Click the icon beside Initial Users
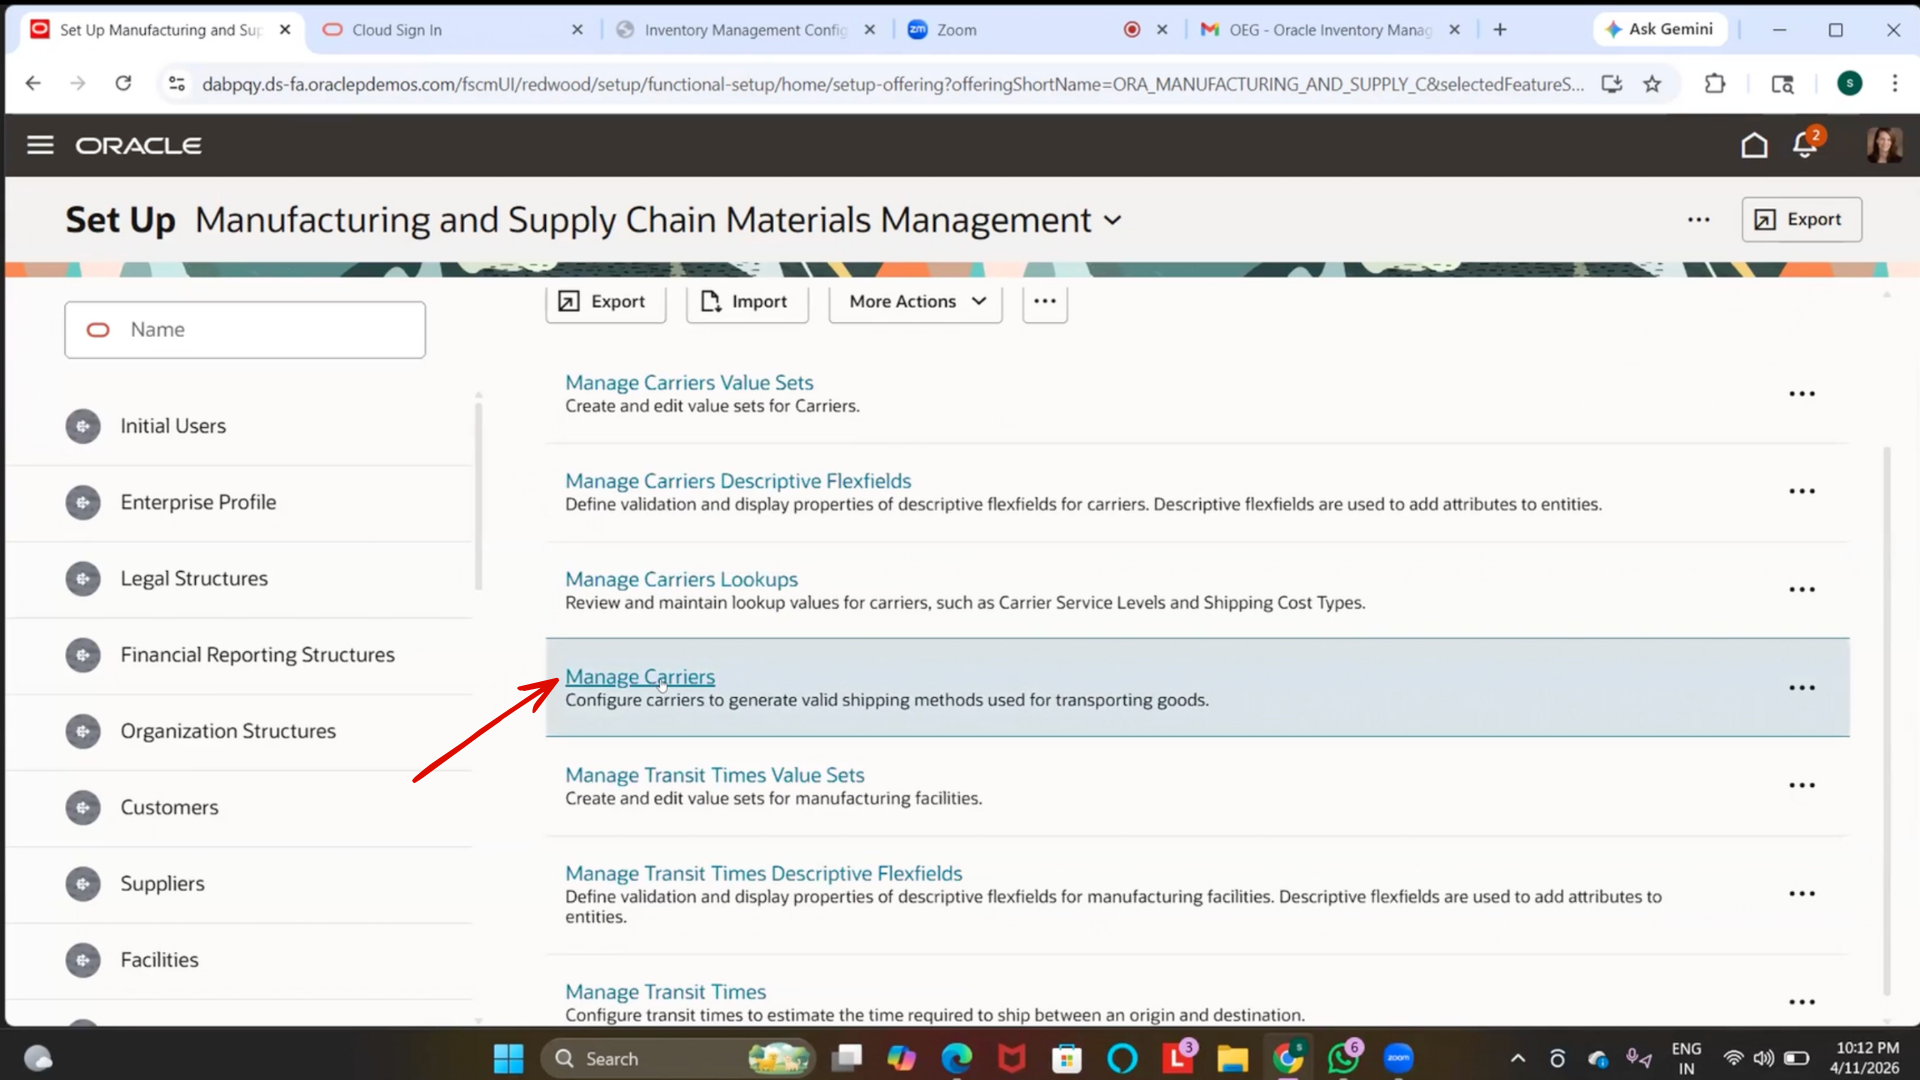 click(83, 426)
